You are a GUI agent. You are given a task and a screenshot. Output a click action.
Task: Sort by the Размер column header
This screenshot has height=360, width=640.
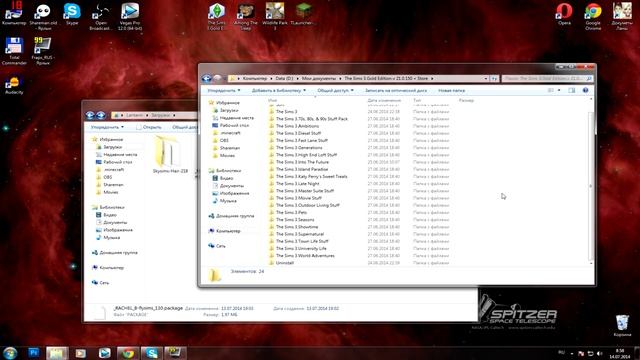[466, 100]
